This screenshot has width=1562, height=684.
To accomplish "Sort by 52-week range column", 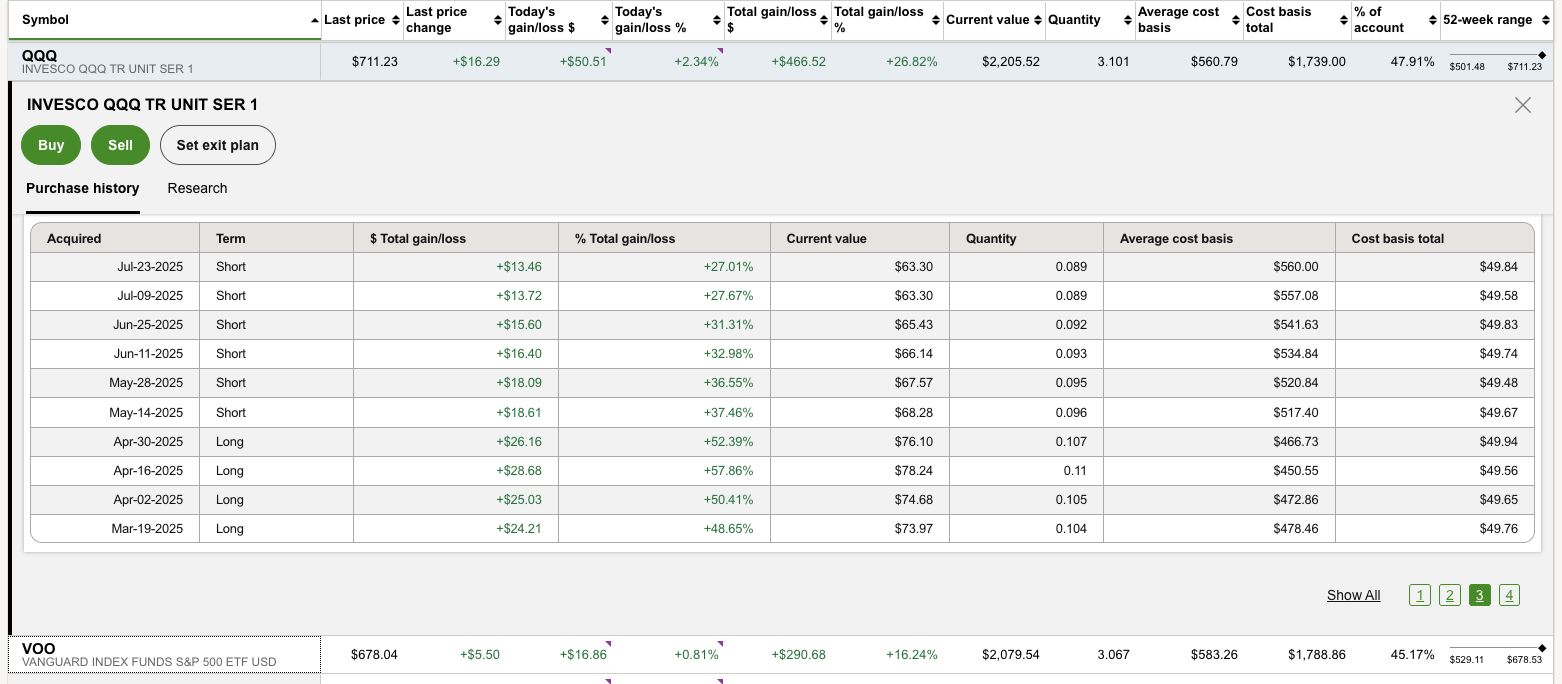I will [x=1497, y=20].
